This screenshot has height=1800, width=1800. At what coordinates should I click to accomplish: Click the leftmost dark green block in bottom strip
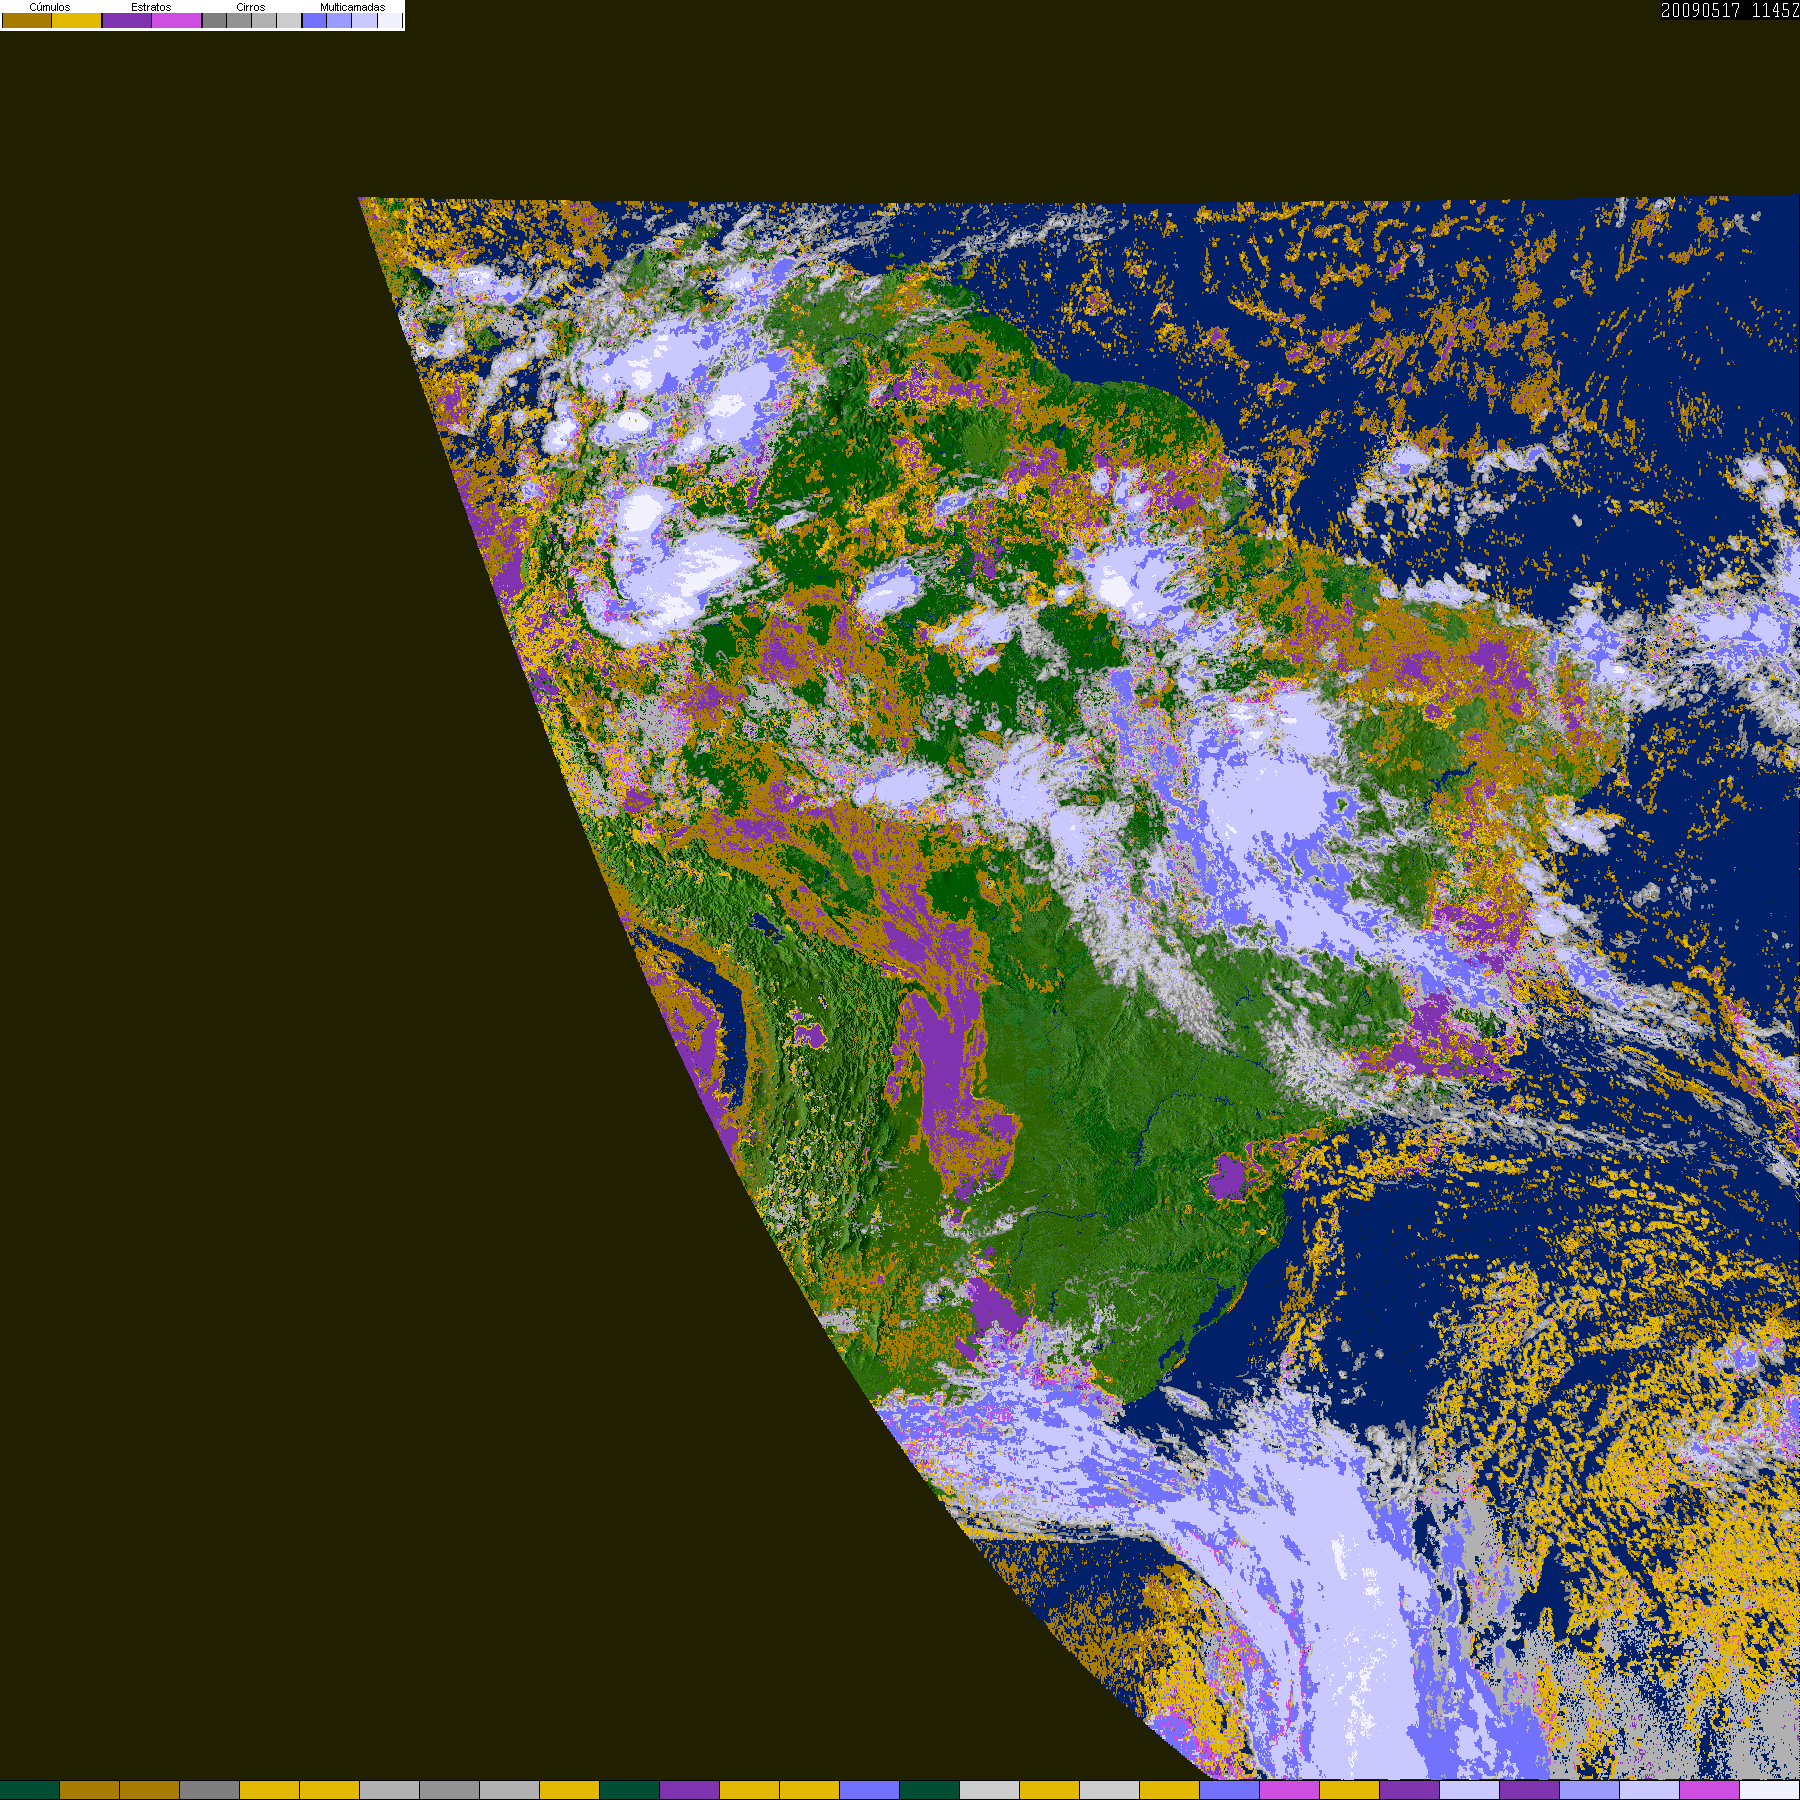click(x=30, y=1790)
